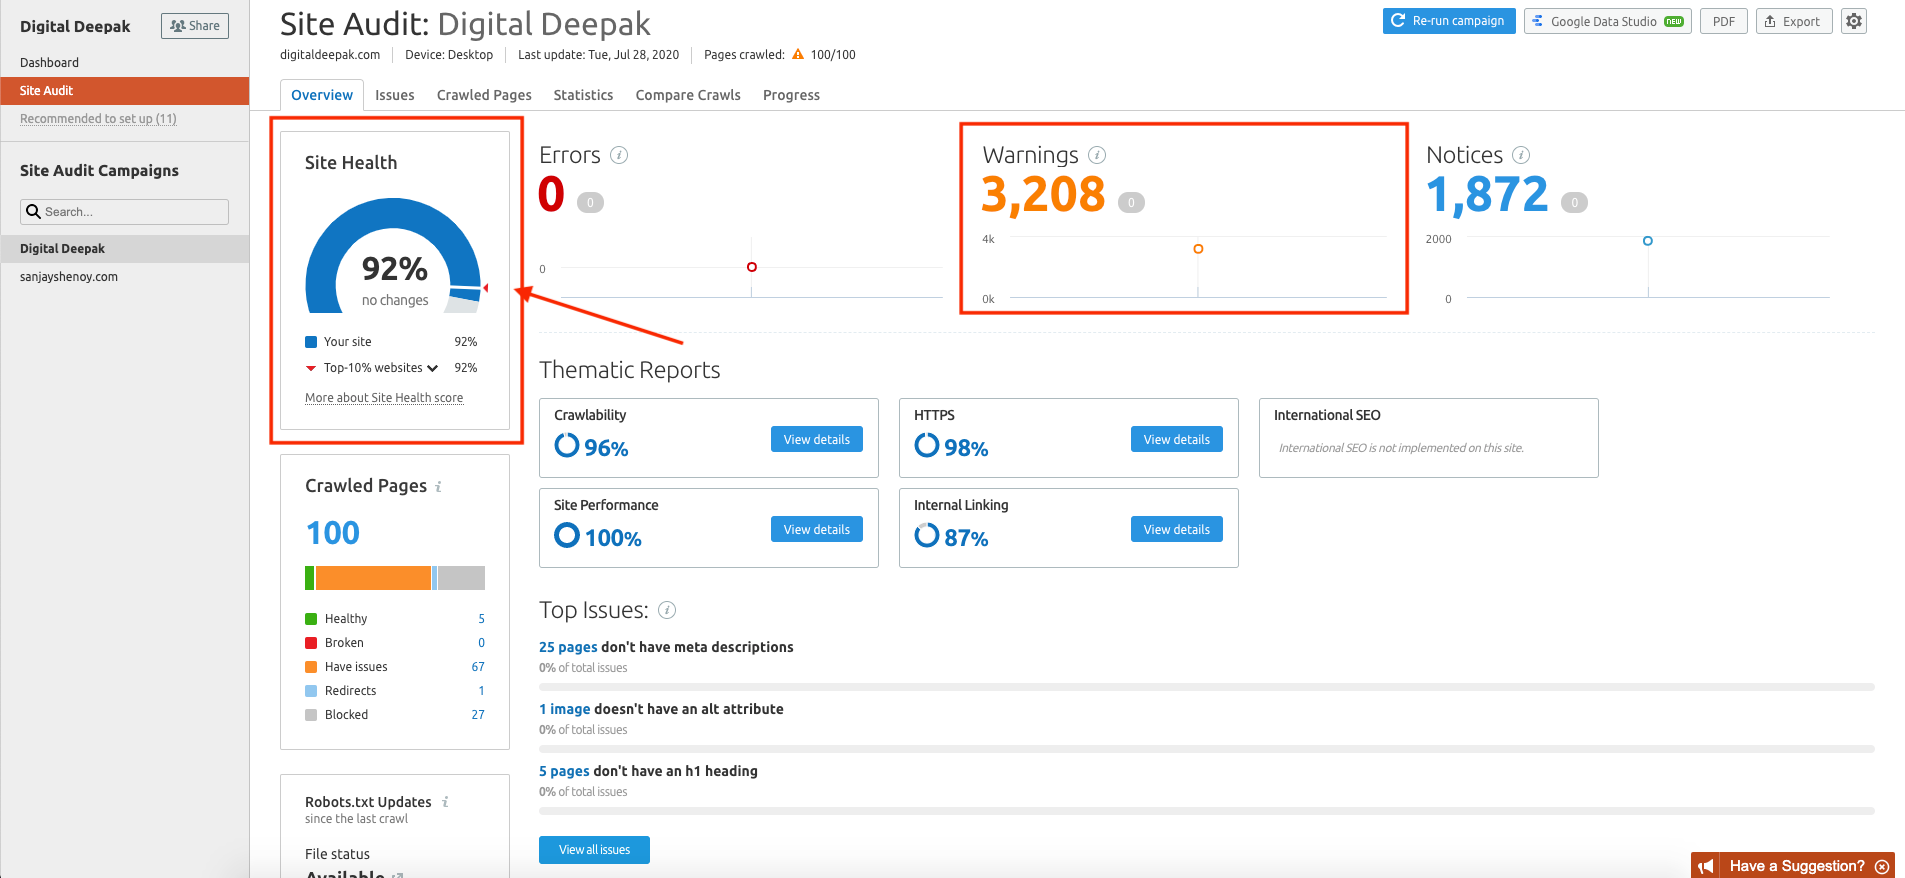The height and width of the screenshot is (878, 1905).
Task: Click the 3,208 warnings number
Action: (1043, 195)
